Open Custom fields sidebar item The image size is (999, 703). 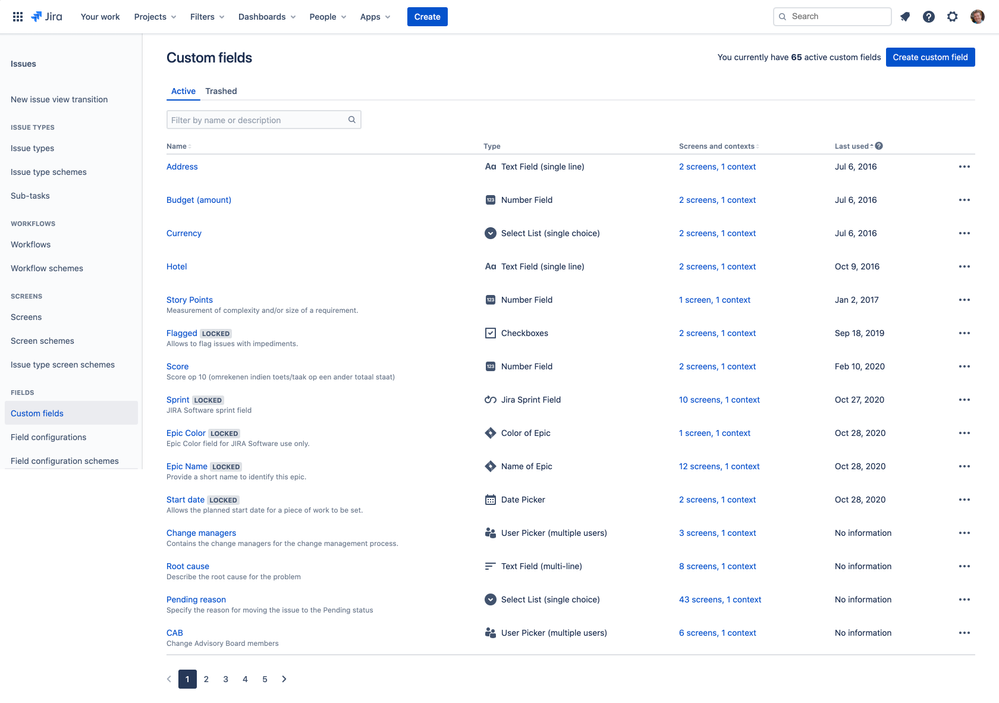[71, 413]
